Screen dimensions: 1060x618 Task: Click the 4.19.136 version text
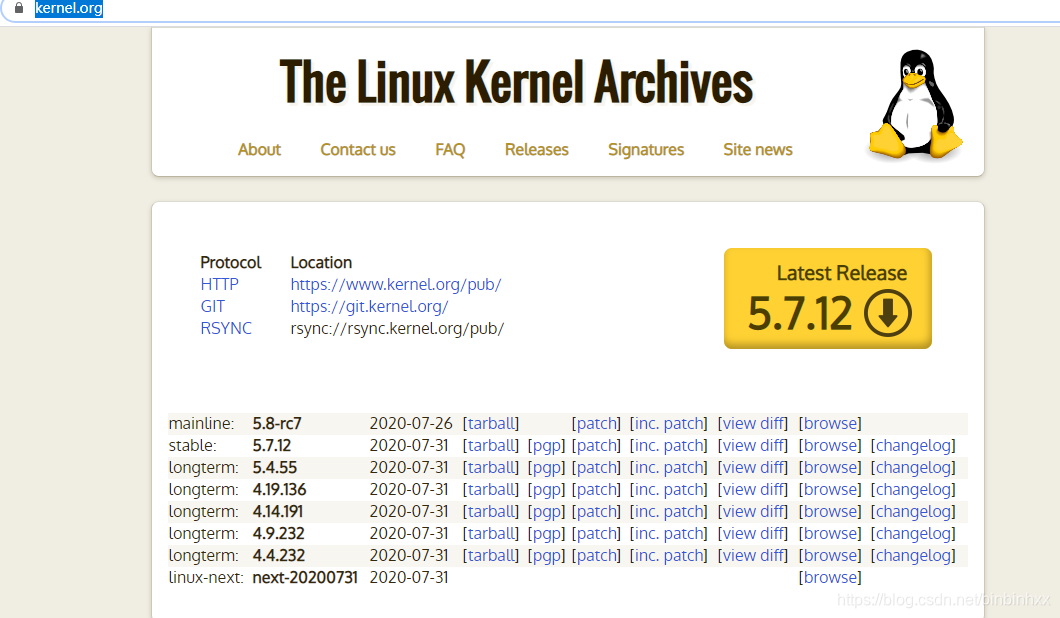coord(280,490)
